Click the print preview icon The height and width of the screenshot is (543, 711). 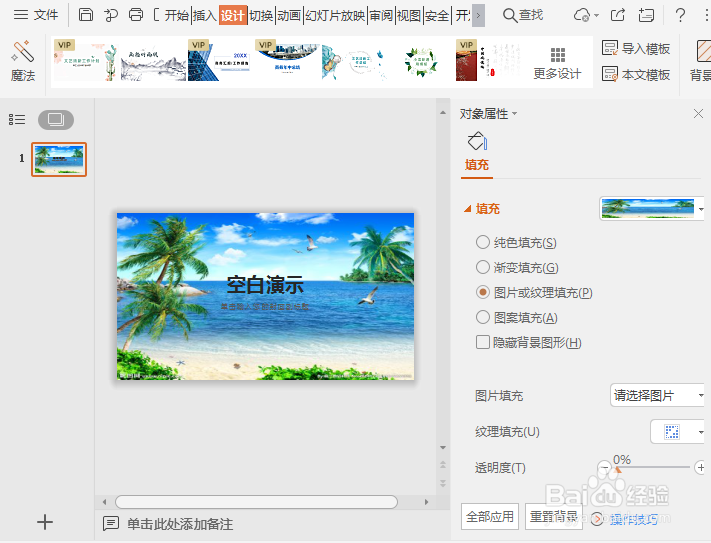coord(111,15)
